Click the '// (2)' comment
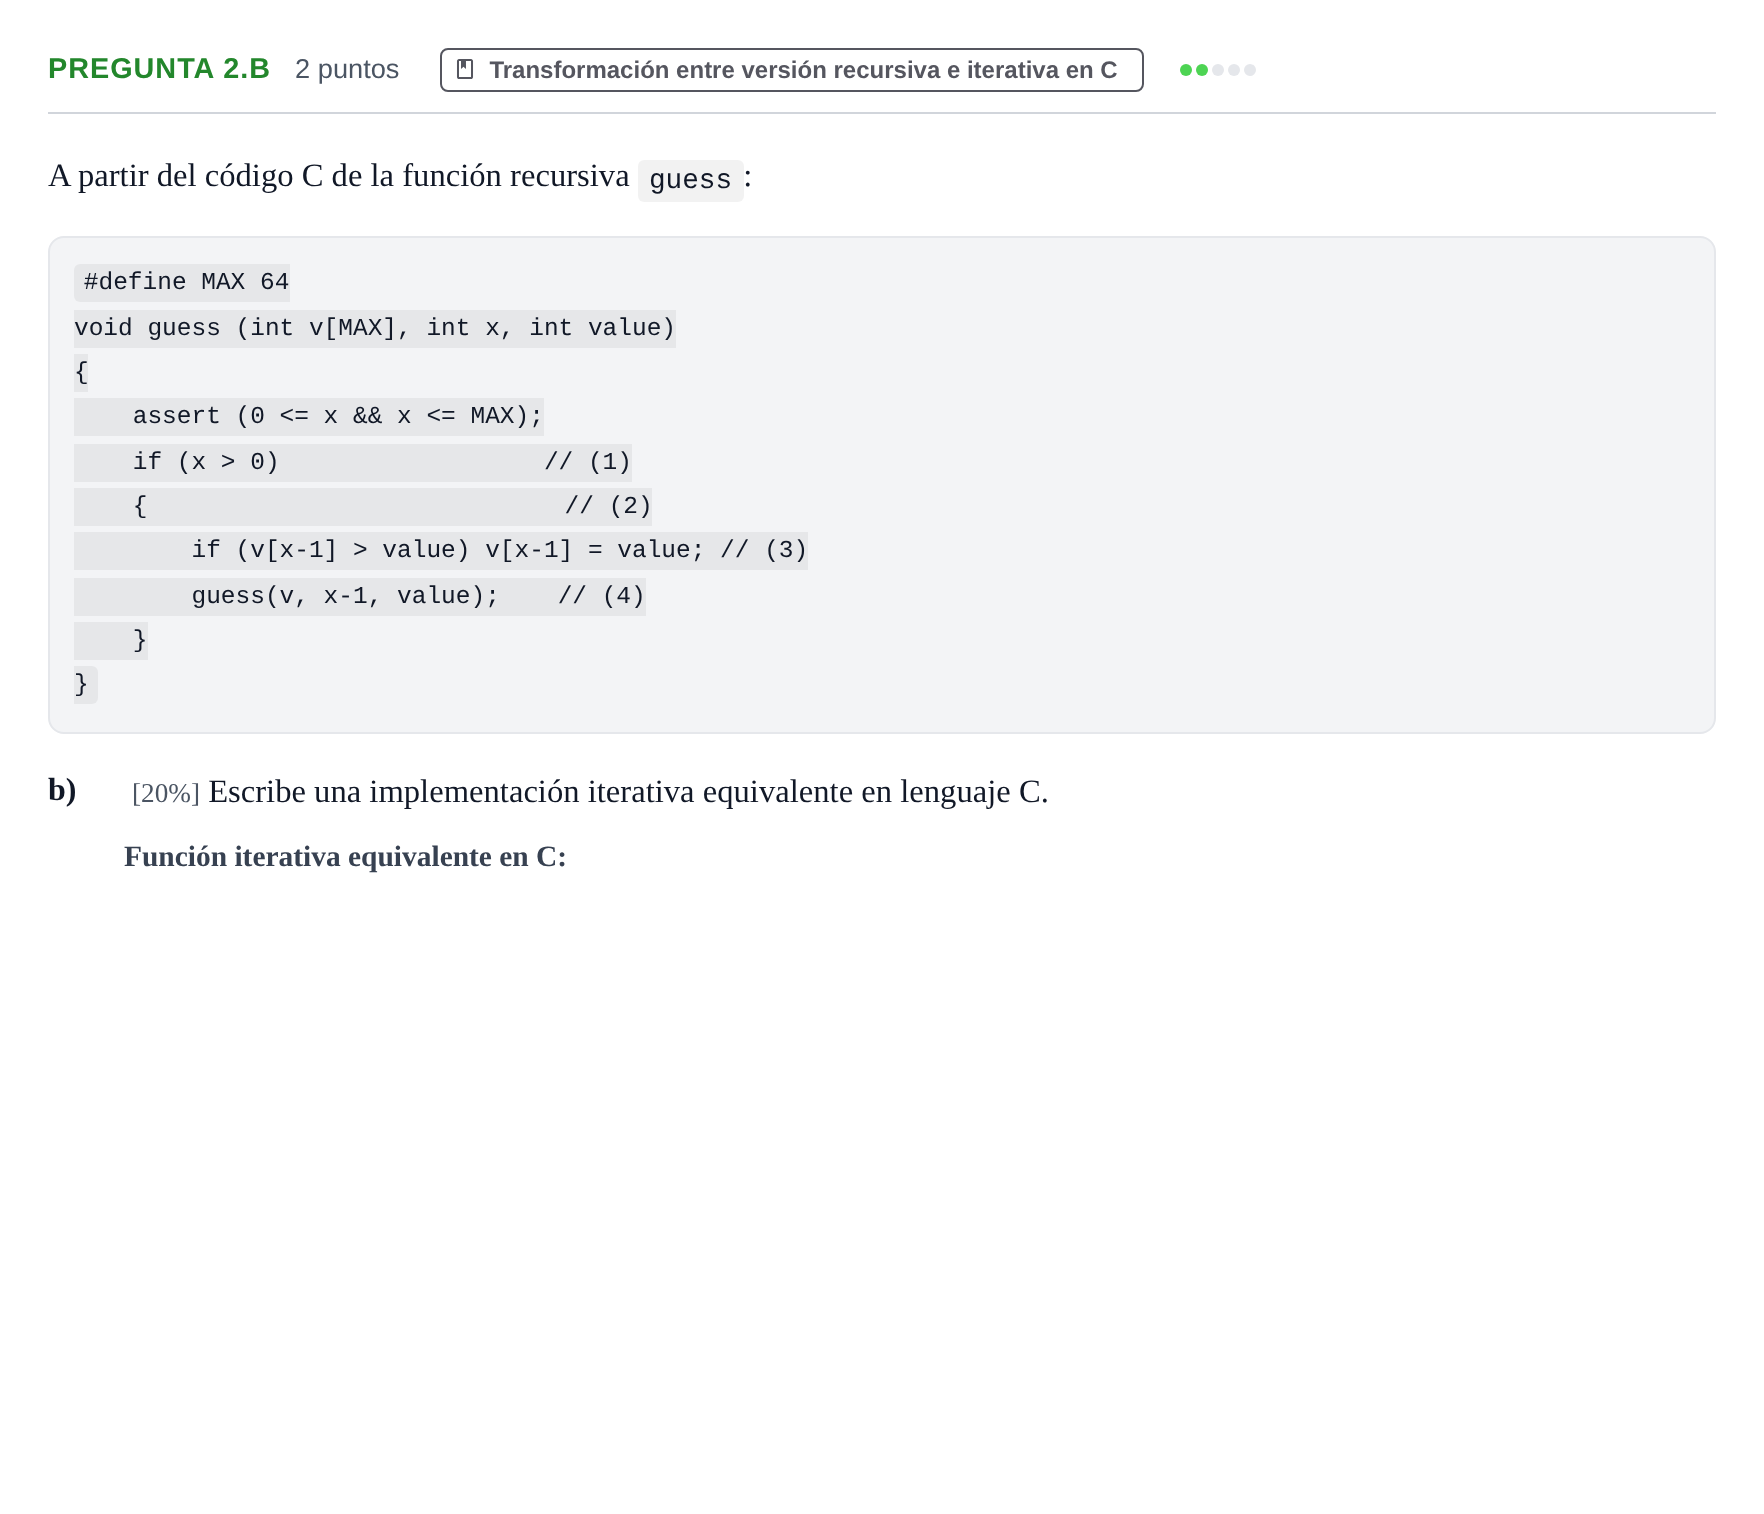The image size is (1764, 1514). click(x=608, y=506)
